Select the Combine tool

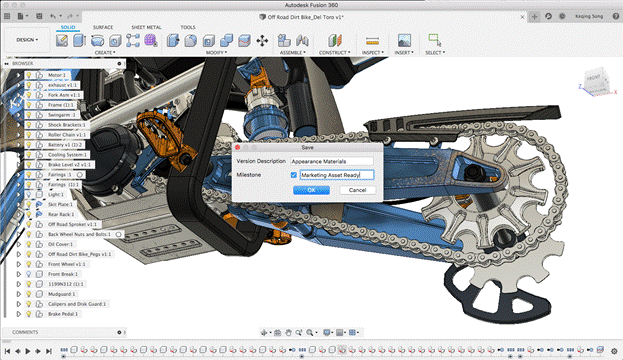point(226,41)
